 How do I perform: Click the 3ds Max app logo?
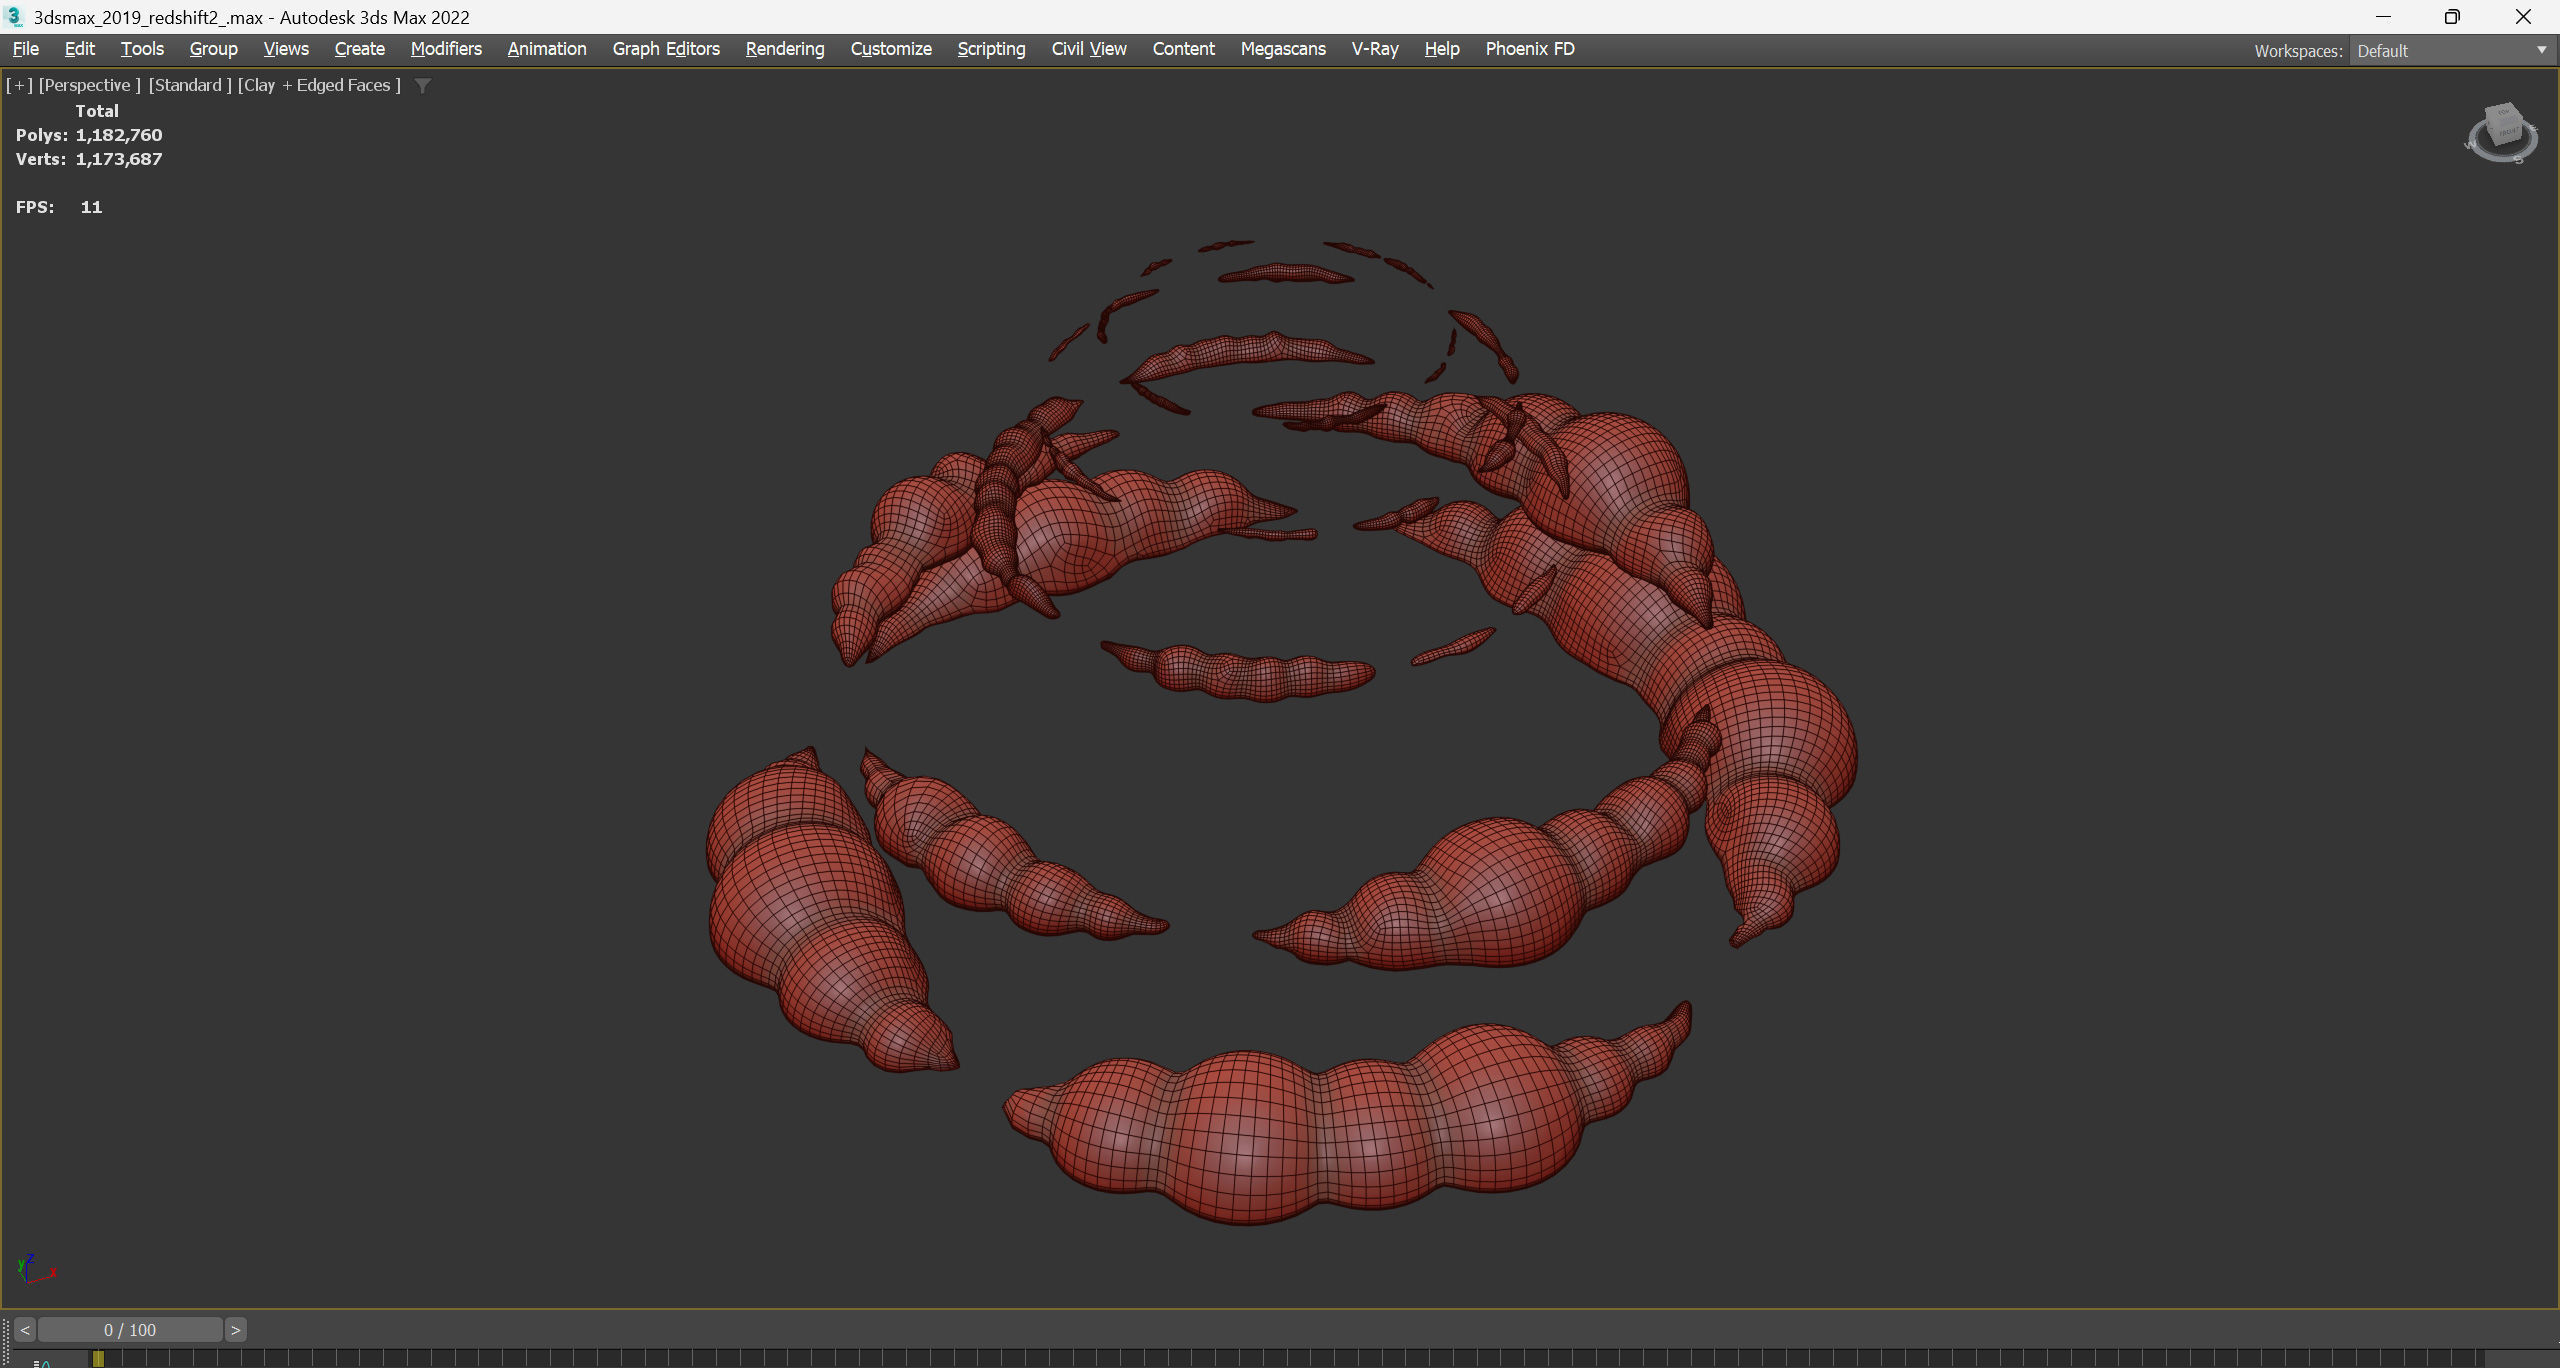(14, 17)
